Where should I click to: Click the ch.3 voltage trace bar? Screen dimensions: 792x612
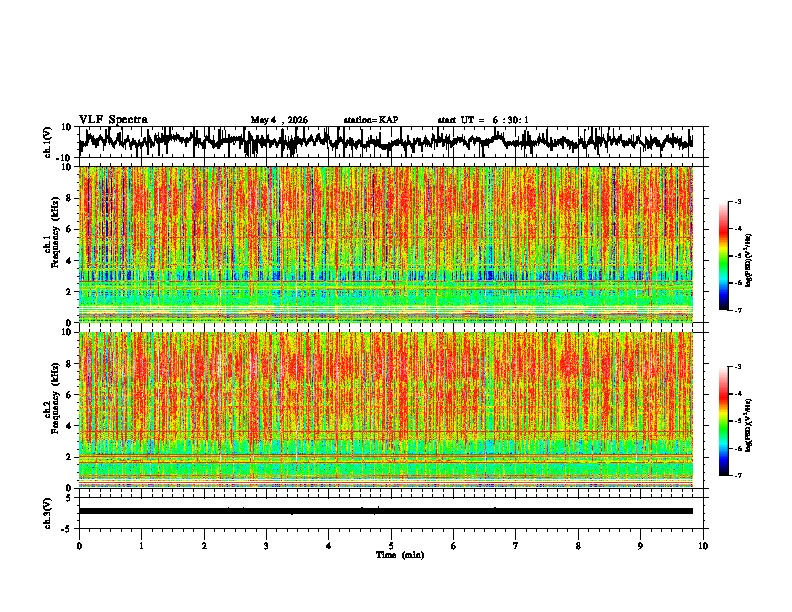coord(386,511)
